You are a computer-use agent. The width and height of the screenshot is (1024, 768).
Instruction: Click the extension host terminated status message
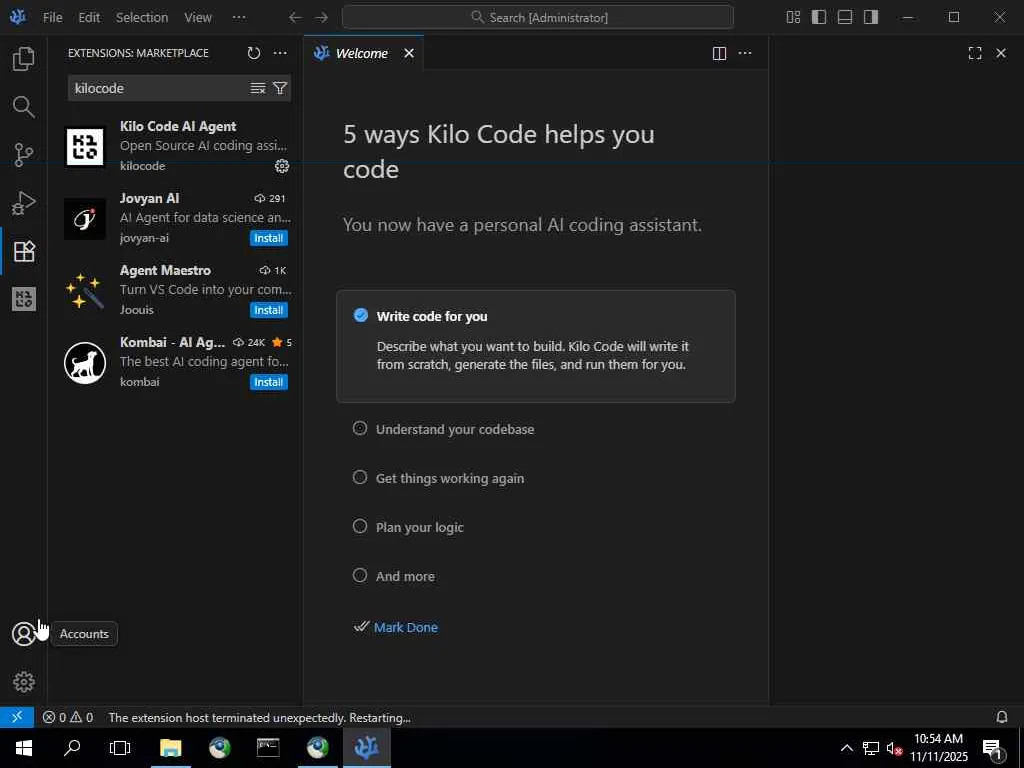click(259, 718)
